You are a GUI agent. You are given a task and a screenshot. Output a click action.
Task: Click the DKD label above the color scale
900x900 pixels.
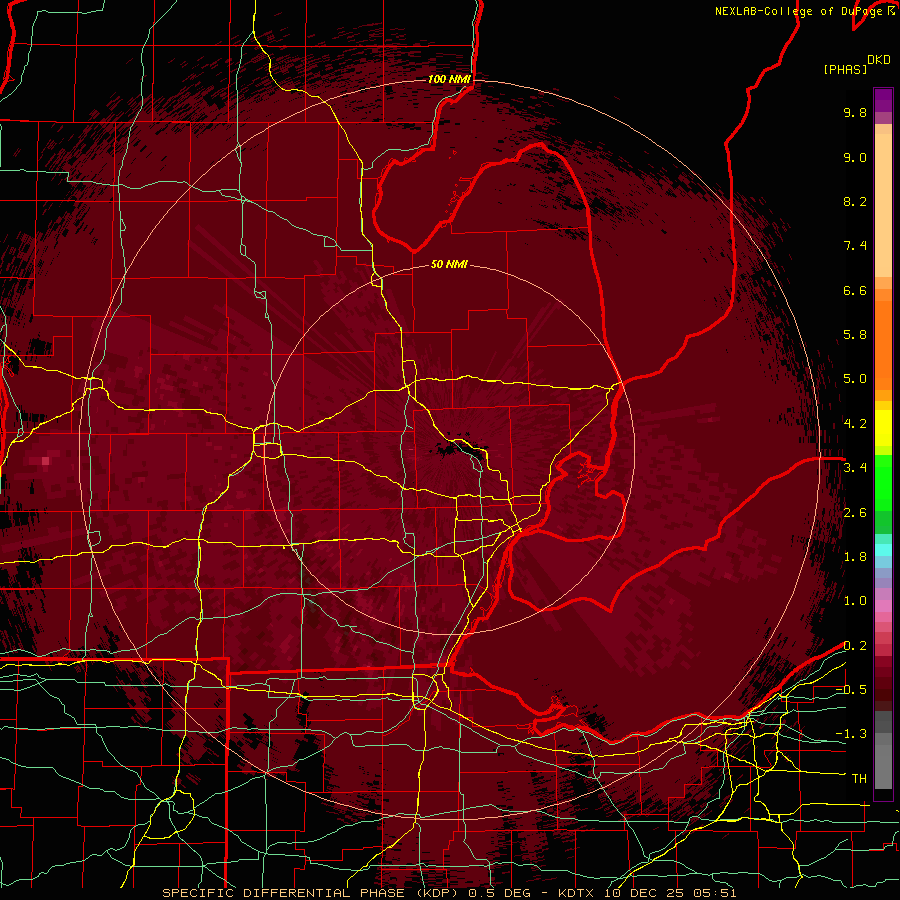coord(879,60)
